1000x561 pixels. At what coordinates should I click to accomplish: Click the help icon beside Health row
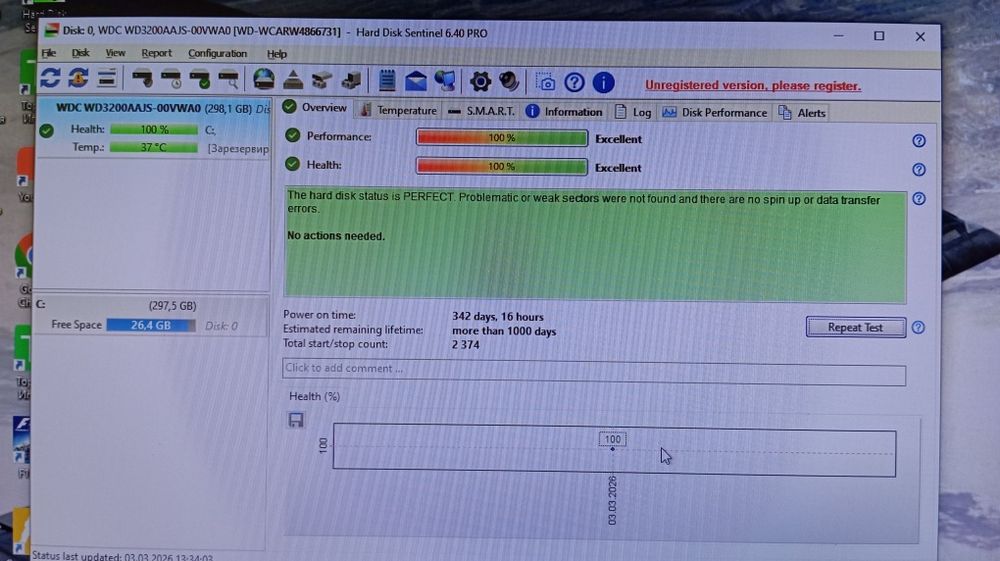click(x=918, y=170)
